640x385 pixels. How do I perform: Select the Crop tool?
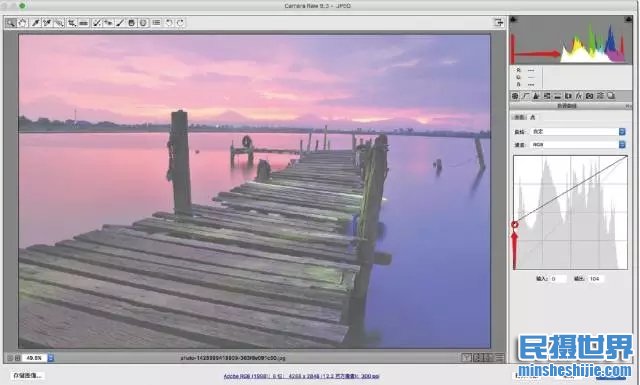(72, 23)
